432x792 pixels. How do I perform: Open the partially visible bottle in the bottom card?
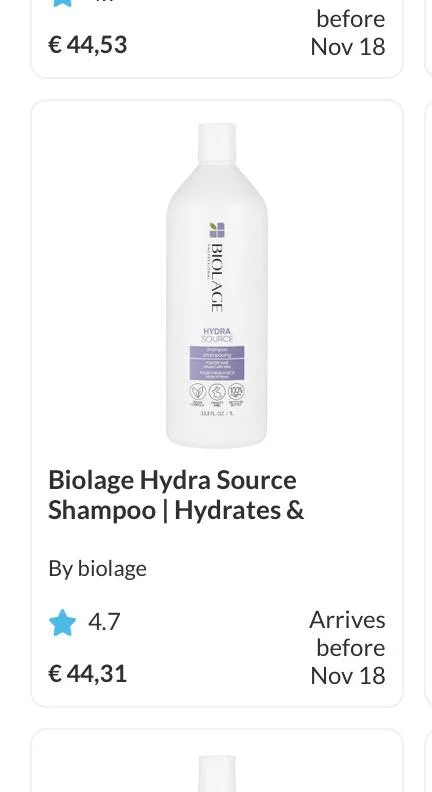coord(217,773)
